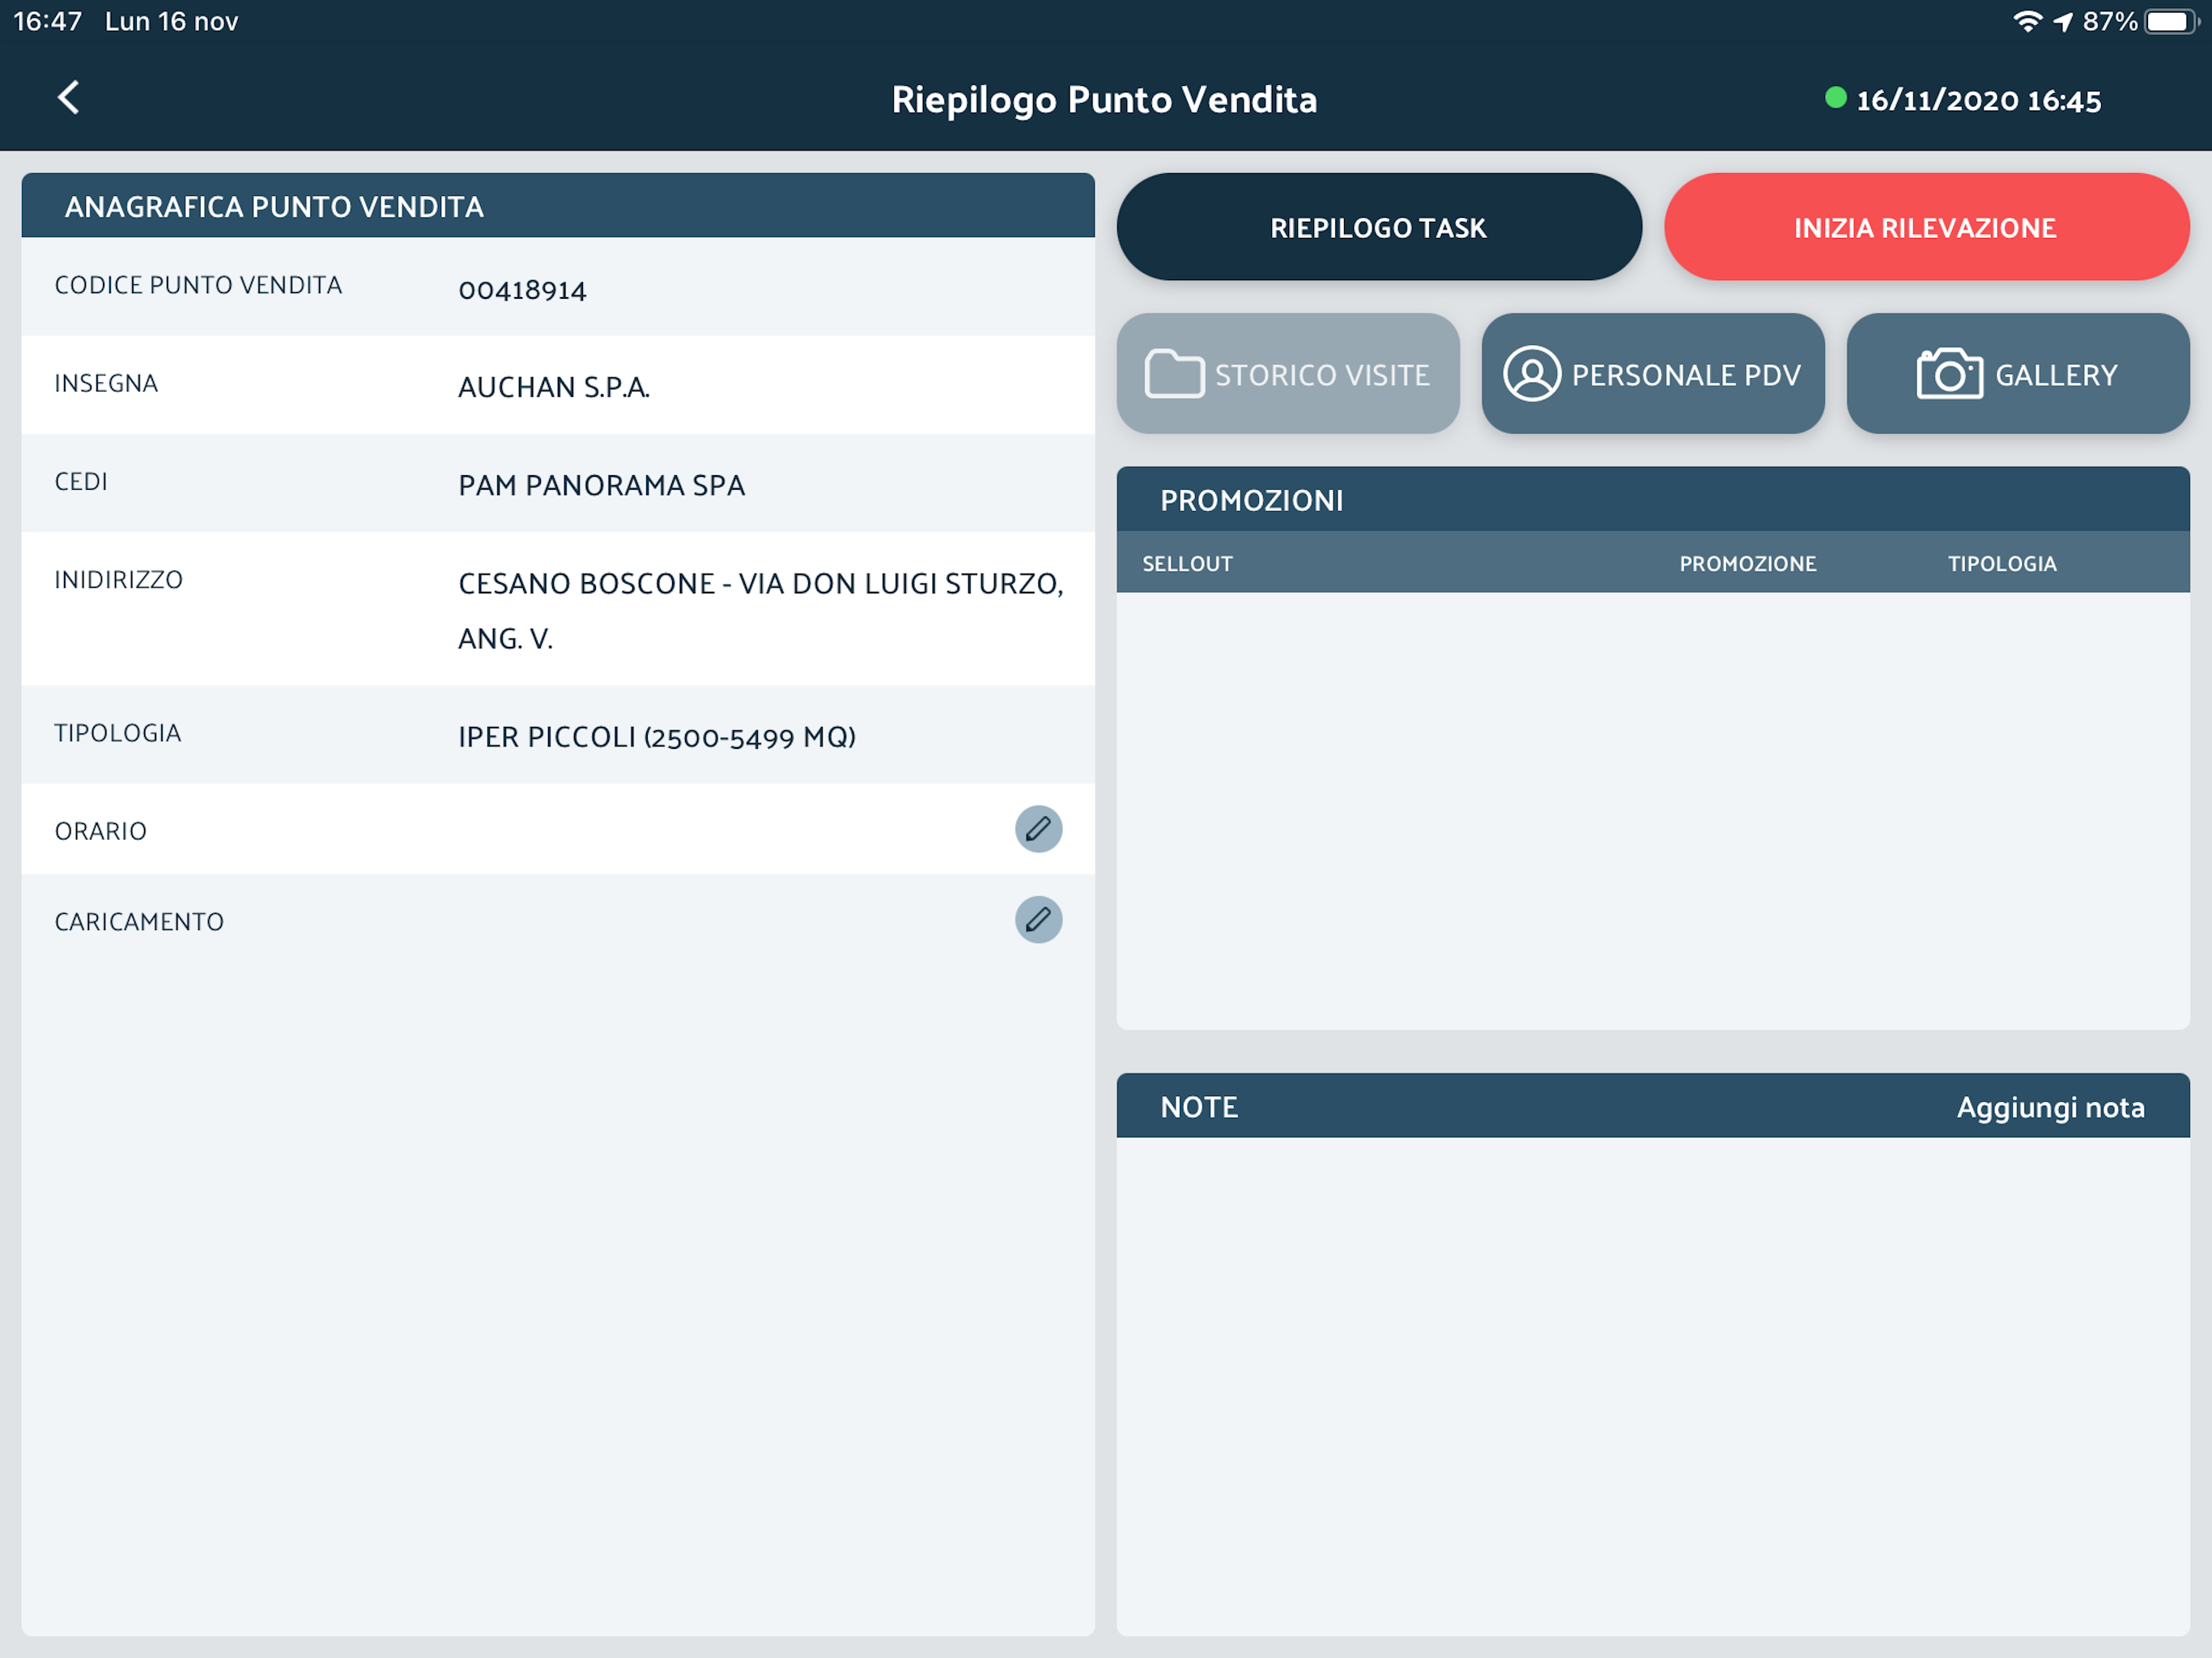Open STORICO VISITE
This screenshot has width=2212, height=1658.
(1288, 374)
